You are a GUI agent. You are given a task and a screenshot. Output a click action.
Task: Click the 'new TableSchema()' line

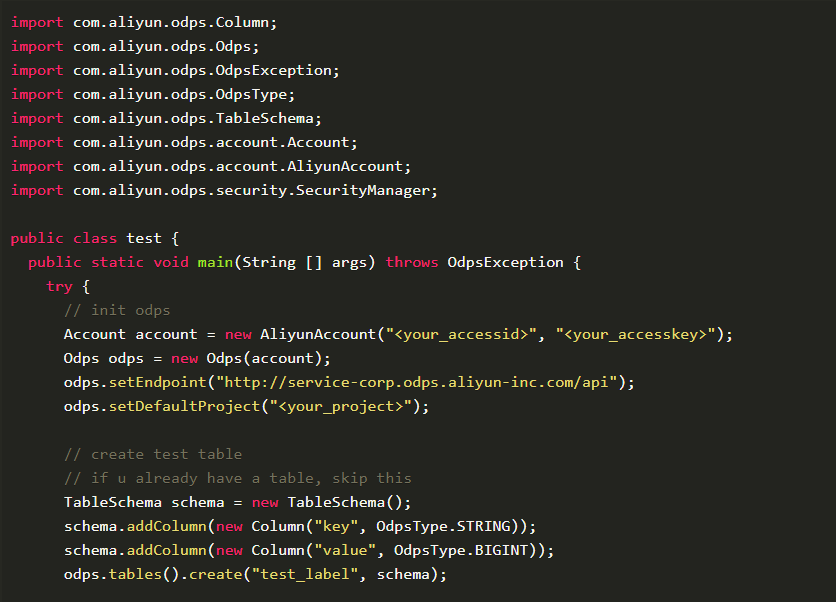(238, 502)
